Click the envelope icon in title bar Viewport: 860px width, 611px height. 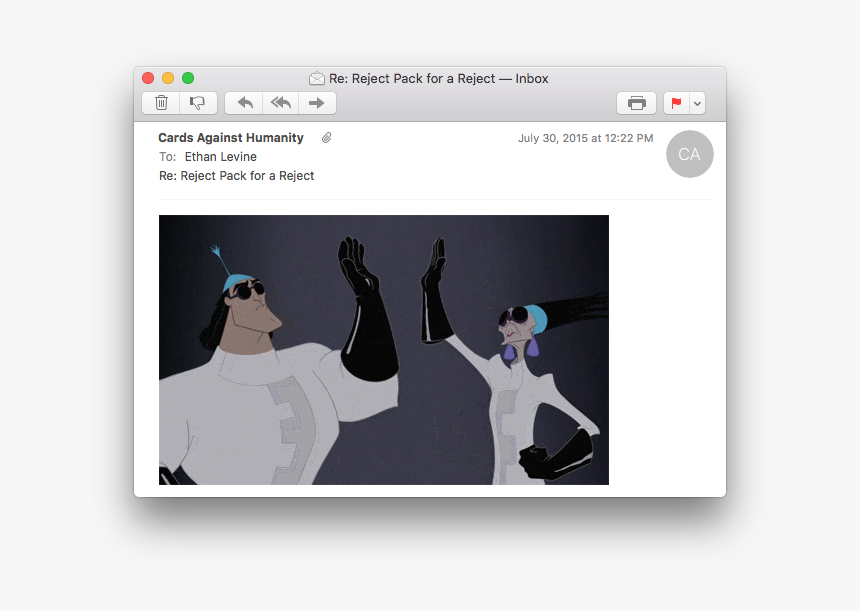point(316,78)
